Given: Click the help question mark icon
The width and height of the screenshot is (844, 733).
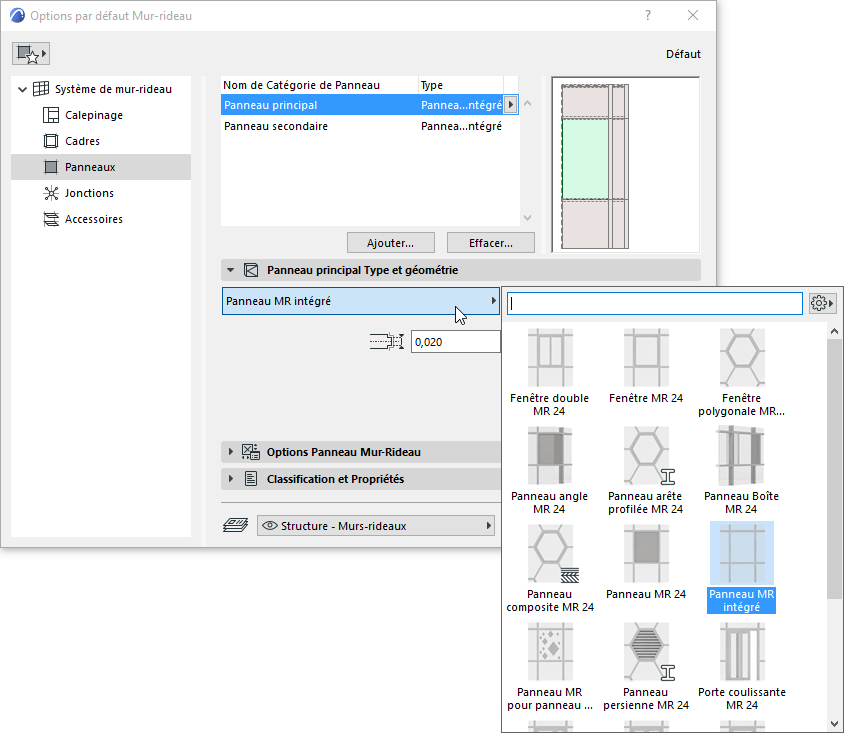Looking at the screenshot, I should tap(647, 16).
